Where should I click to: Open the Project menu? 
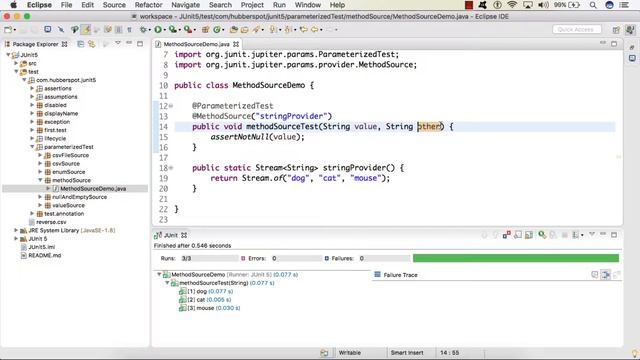pyautogui.click(x=252, y=5)
